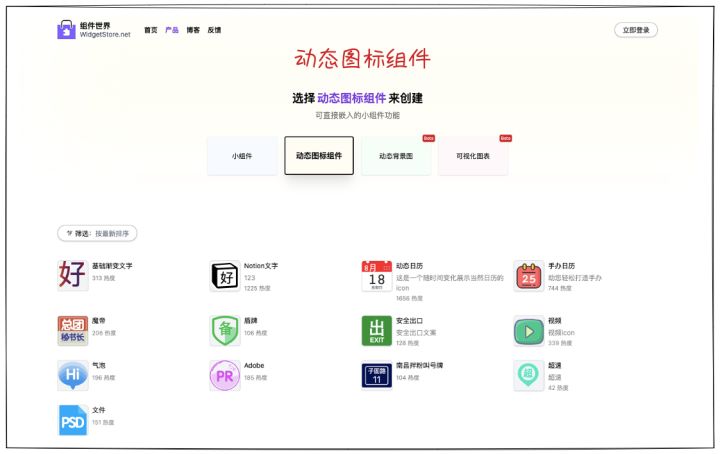Screen dimensions: 720x454
Task: Open the 动态日历 title
Action: tap(410, 266)
